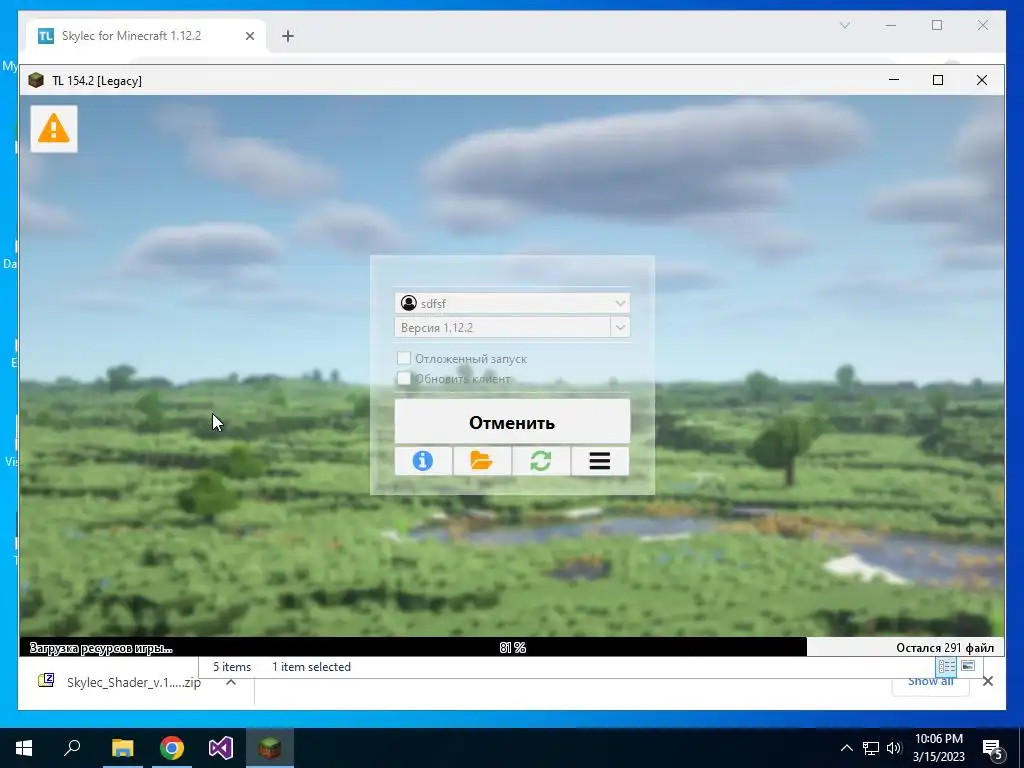1024x768 pixels.
Task: Open Visual Studio from taskbar
Action: (x=221, y=748)
